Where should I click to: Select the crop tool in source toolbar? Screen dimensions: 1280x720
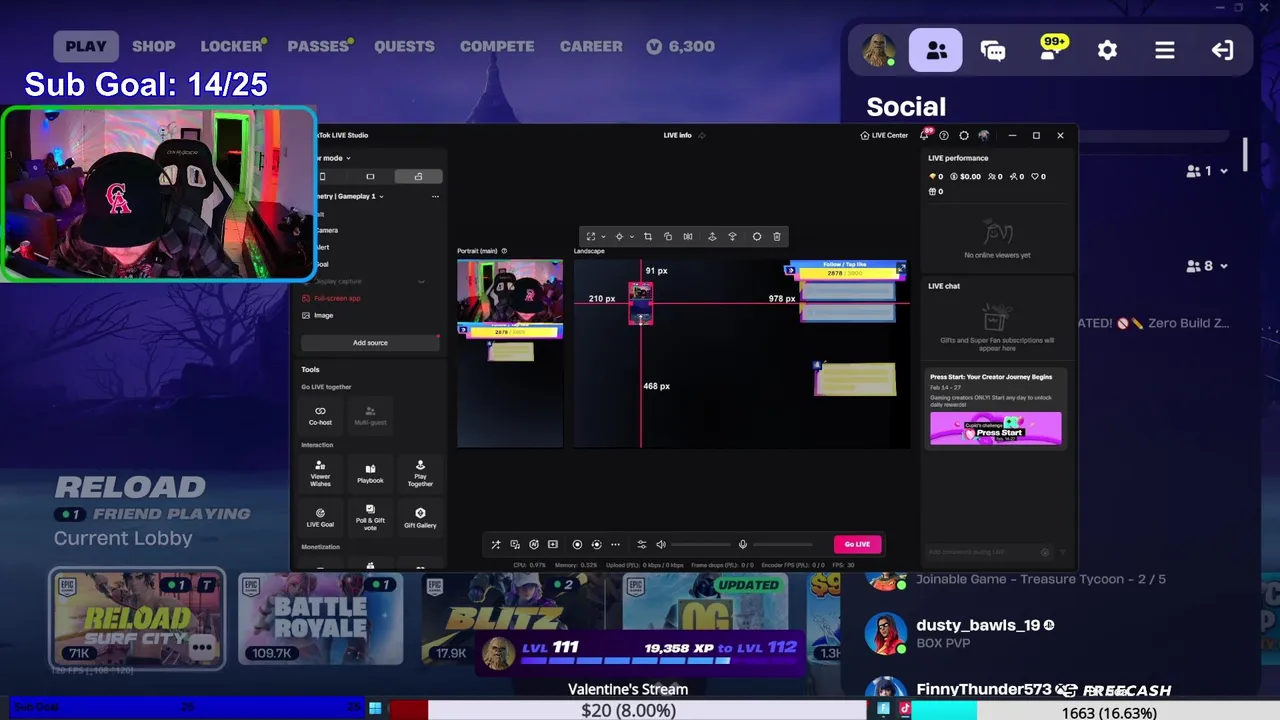tap(648, 236)
